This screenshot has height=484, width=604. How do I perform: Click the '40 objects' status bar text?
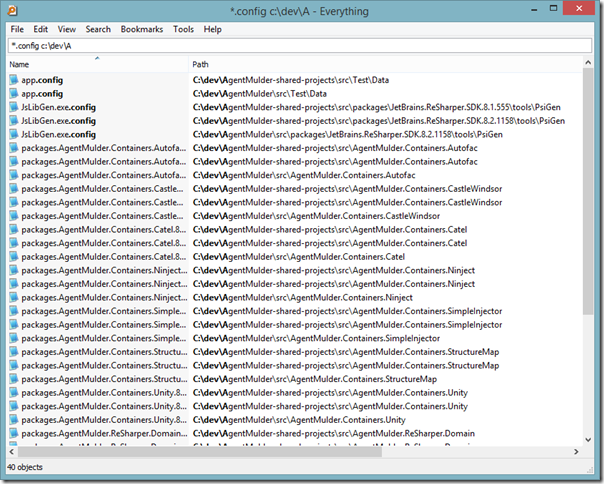(25, 467)
